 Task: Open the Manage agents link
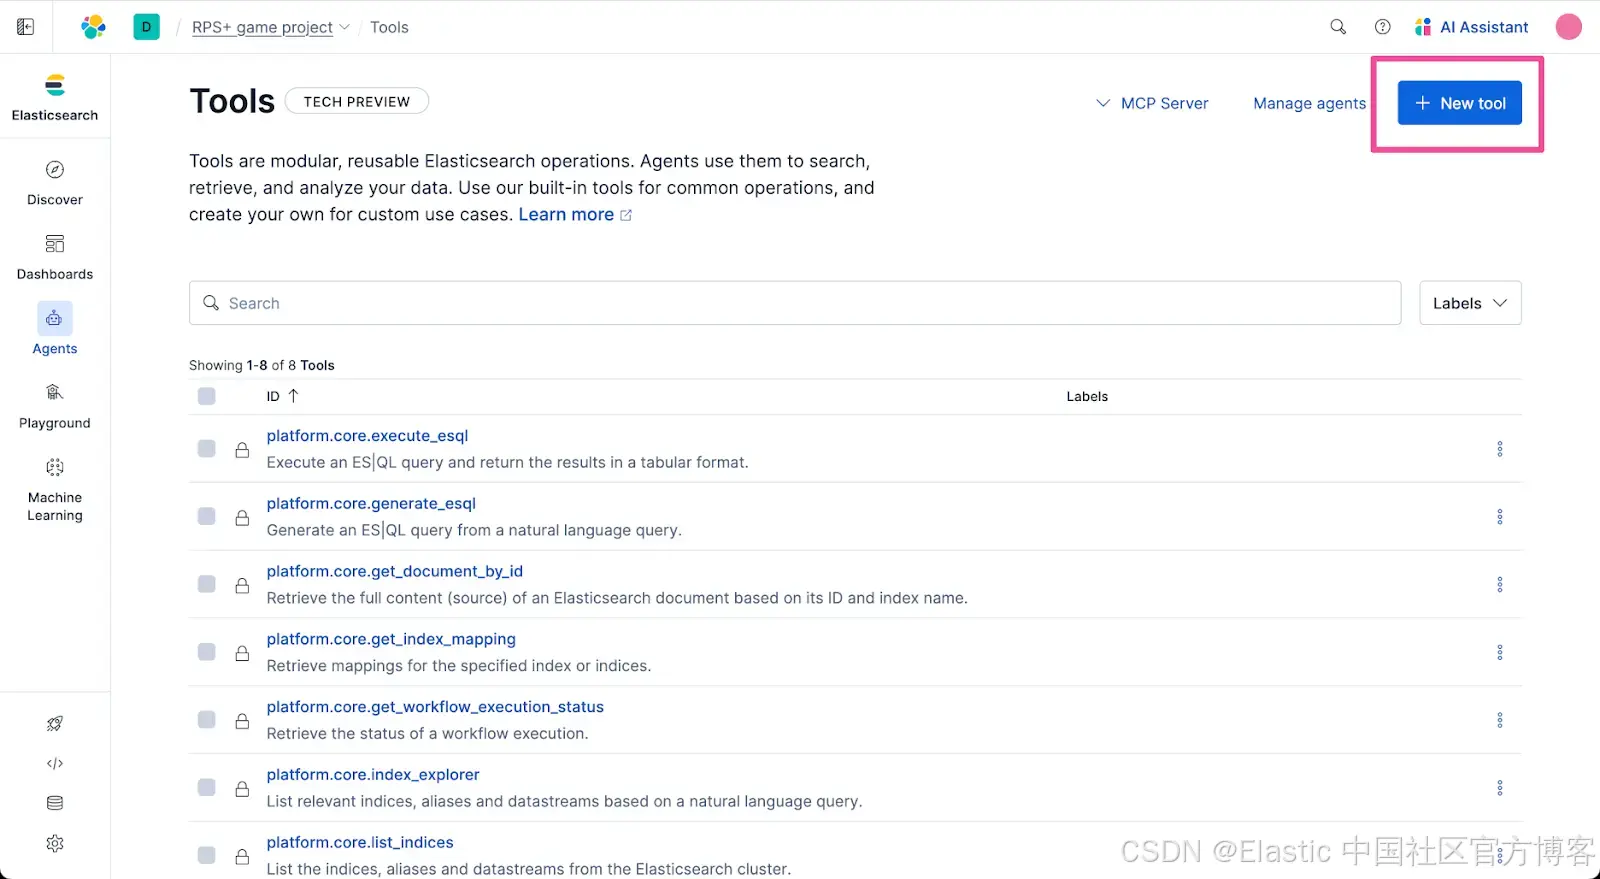pyautogui.click(x=1309, y=103)
